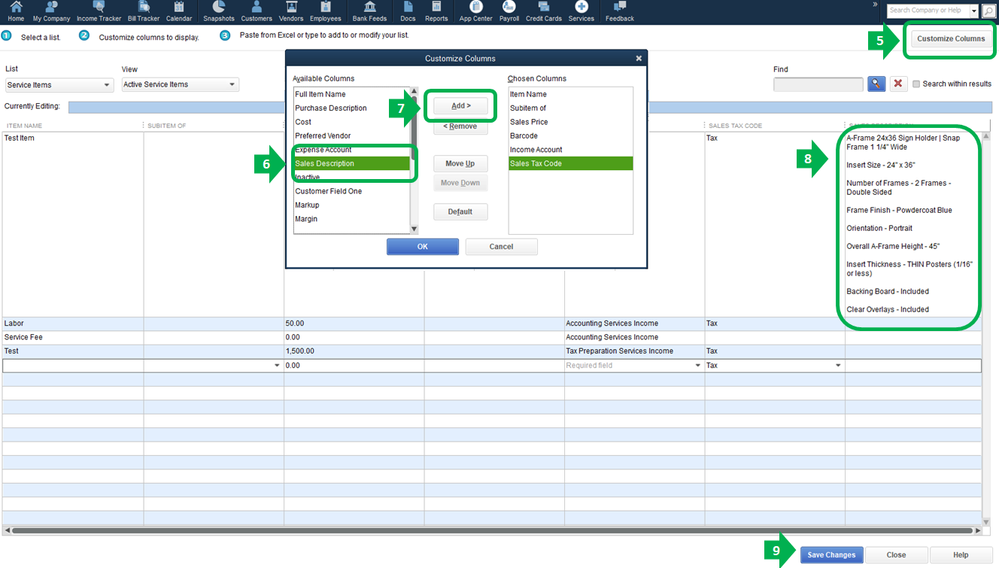Click the < Remove button
Image resolution: width=999 pixels, height=568 pixels.
tap(461, 126)
